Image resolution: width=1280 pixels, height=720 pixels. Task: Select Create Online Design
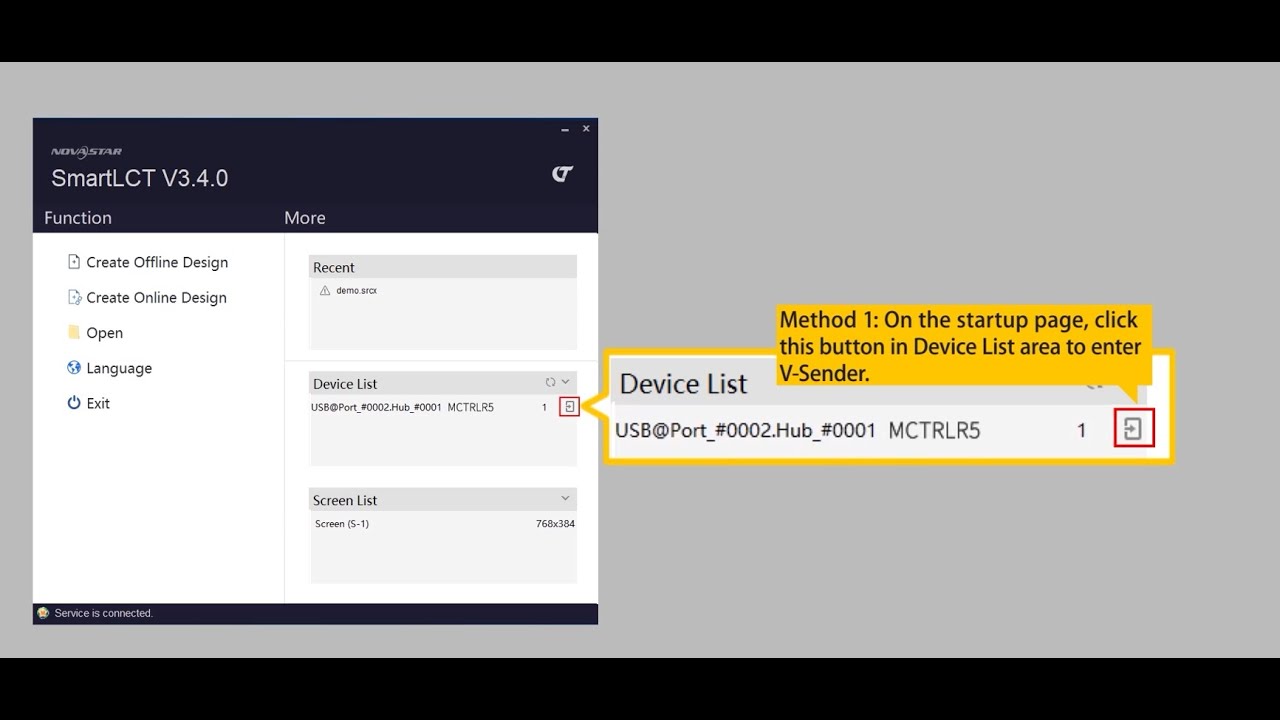147,297
